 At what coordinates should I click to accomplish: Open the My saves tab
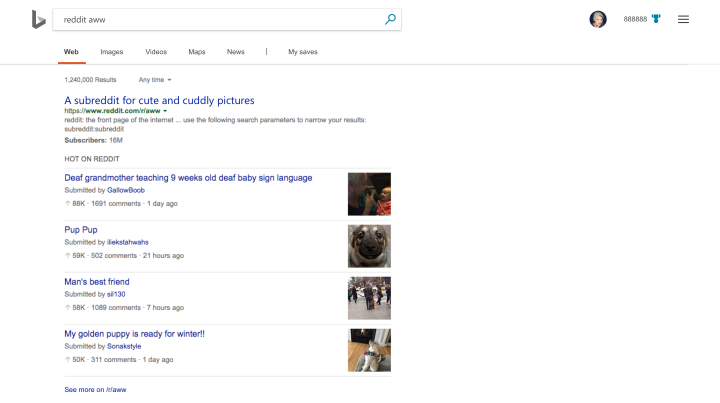click(x=303, y=52)
